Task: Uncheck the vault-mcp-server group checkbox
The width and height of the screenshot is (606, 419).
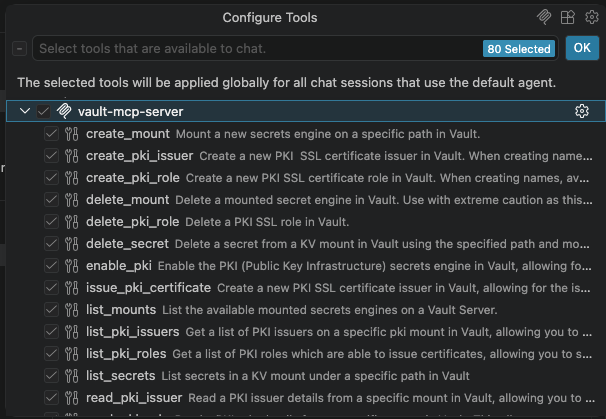Action: click(x=43, y=111)
